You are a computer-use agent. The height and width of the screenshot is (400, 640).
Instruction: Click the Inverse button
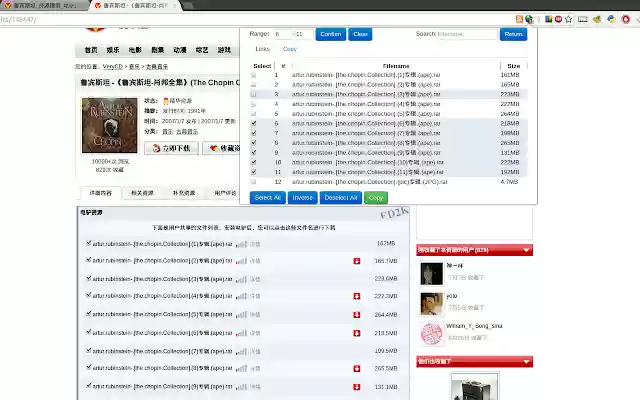pos(302,198)
